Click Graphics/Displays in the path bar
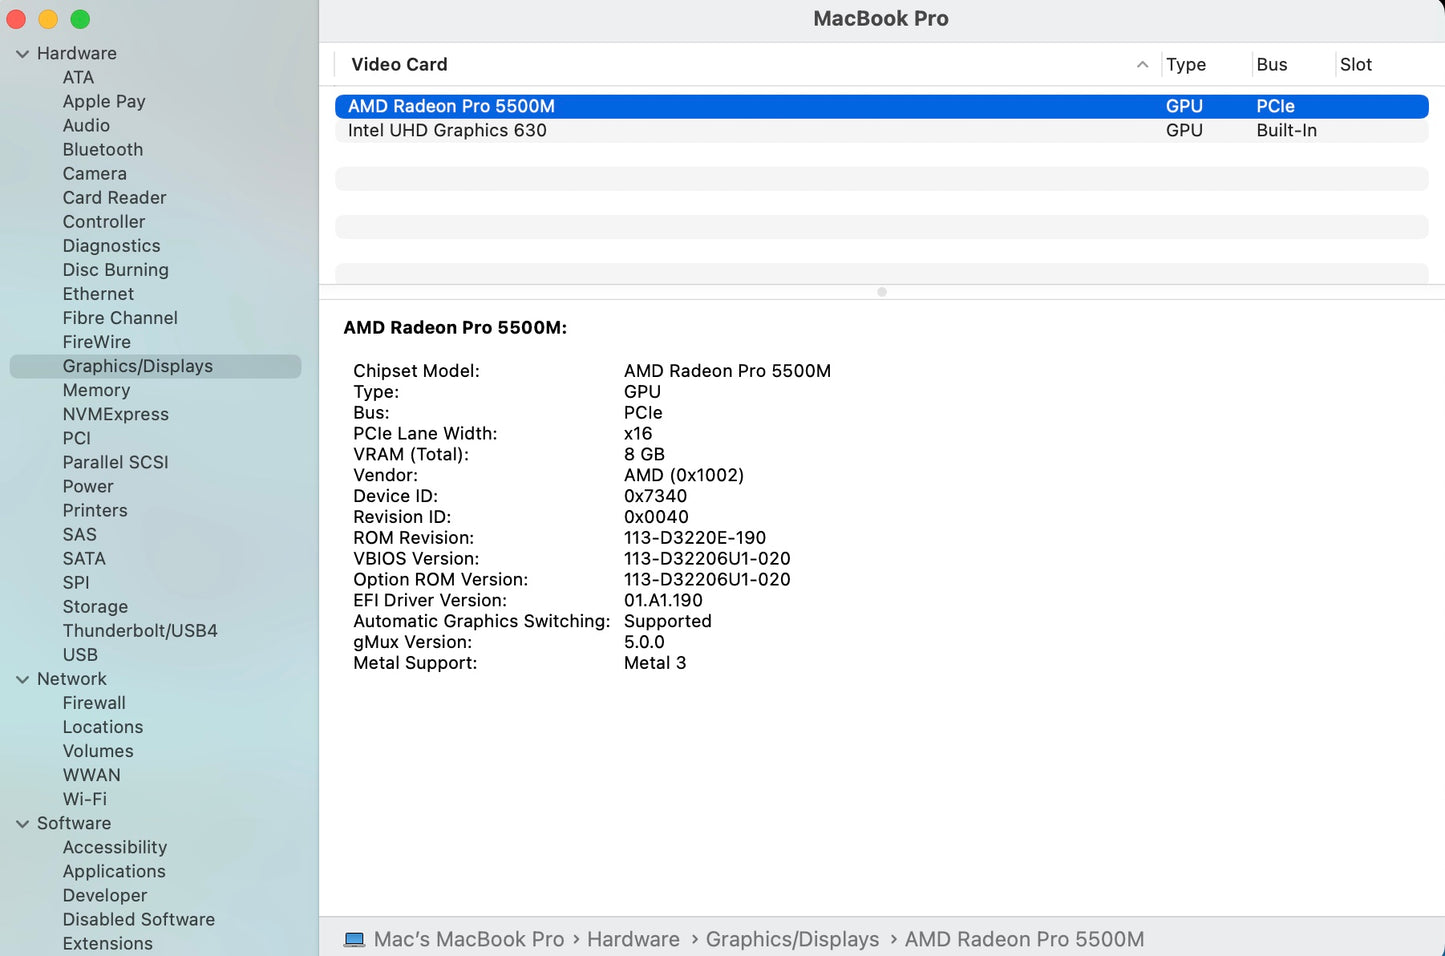Screen dimensions: 1445x956 click(x=792, y=939)
